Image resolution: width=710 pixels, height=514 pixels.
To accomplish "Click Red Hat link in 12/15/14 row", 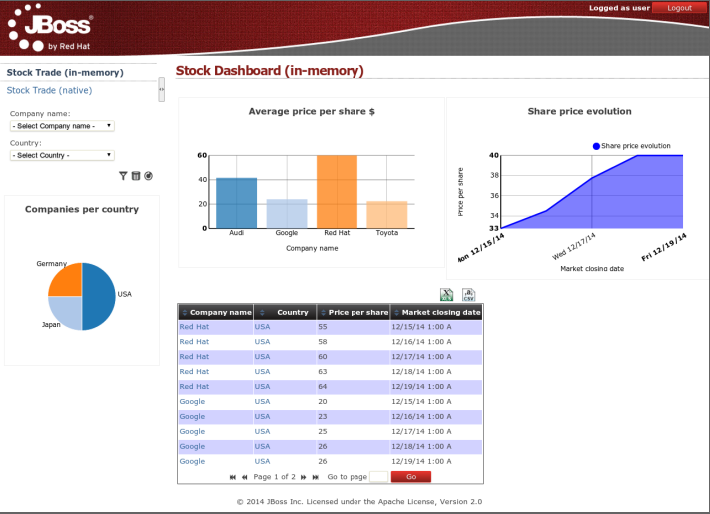I will [194, 327].
